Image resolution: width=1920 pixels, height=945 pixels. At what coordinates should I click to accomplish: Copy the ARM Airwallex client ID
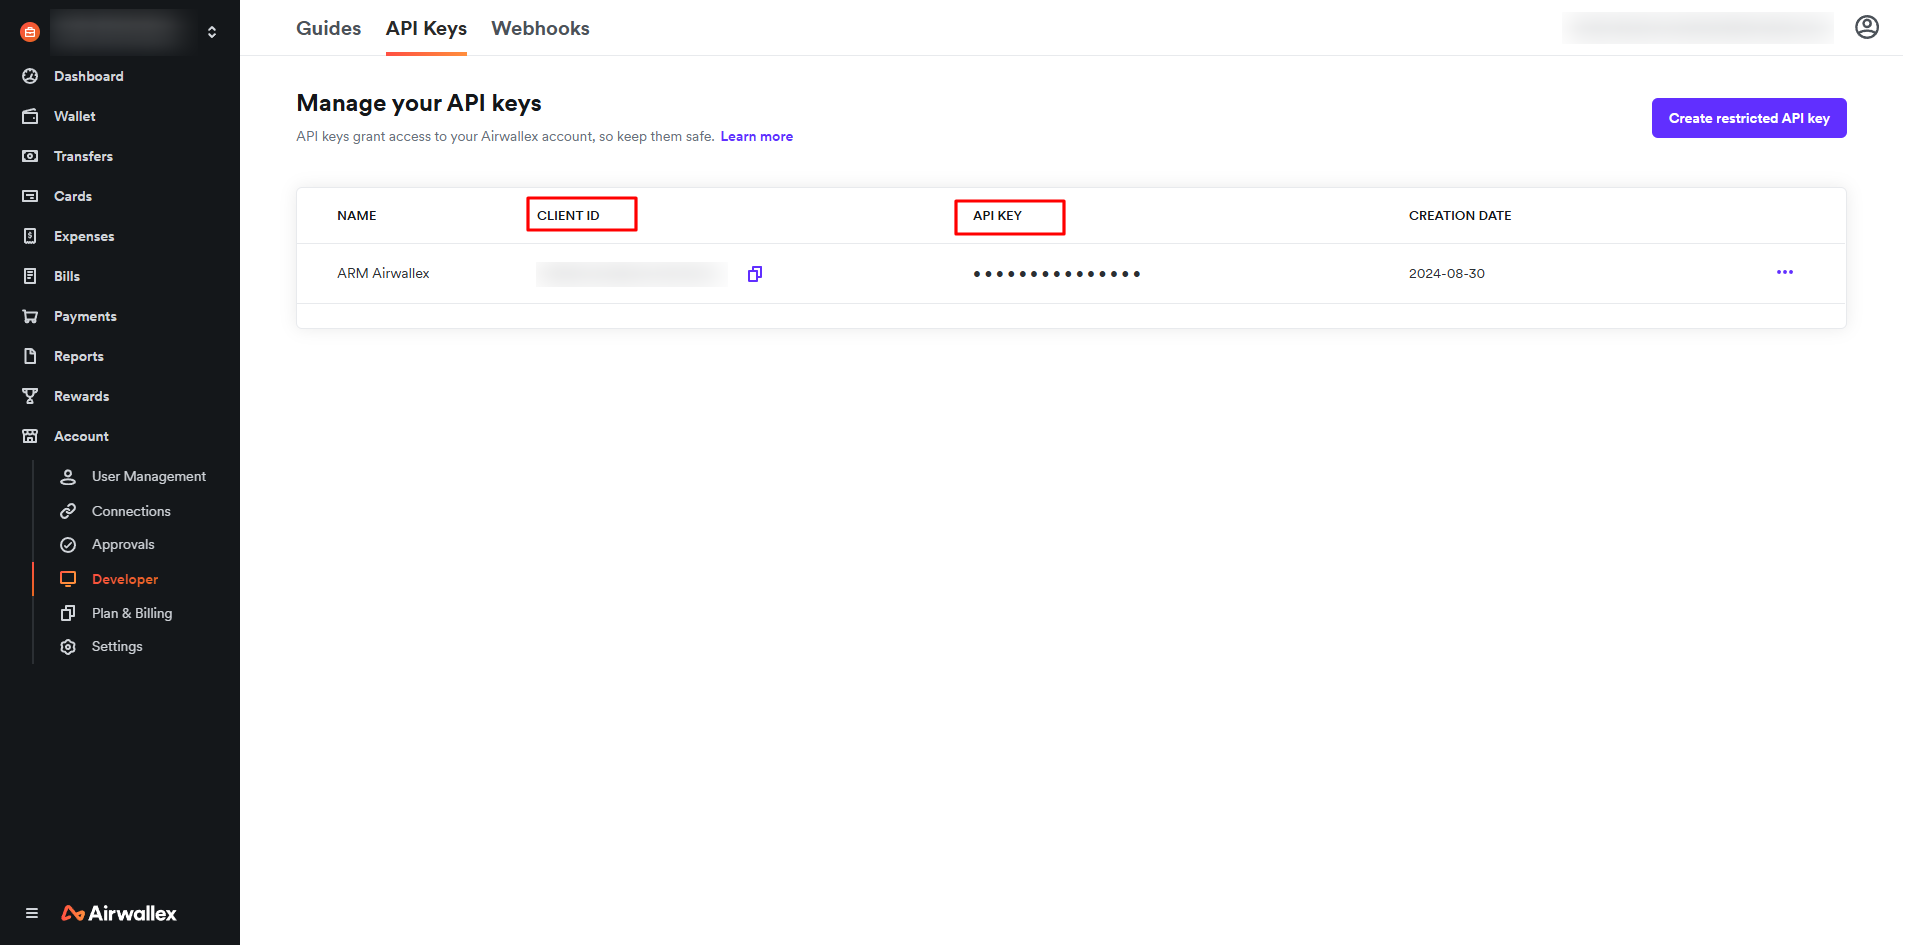[755, 274]
